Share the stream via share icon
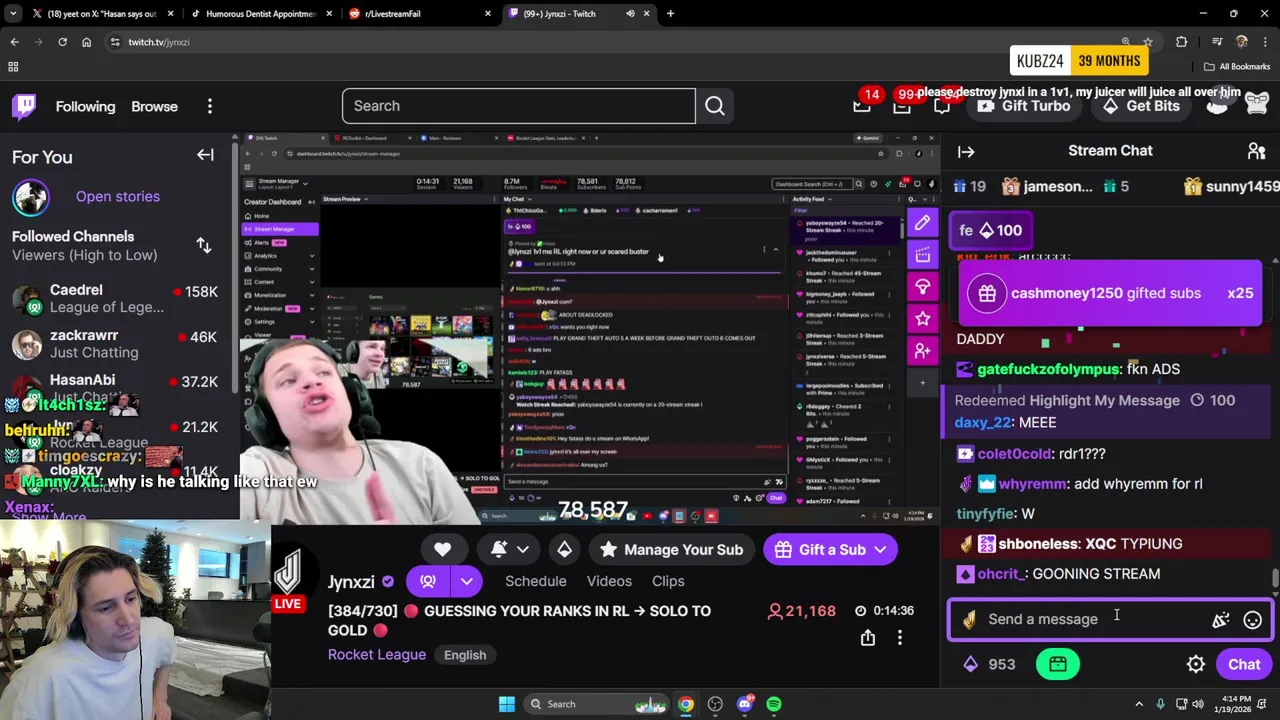 tap(867, 637)
